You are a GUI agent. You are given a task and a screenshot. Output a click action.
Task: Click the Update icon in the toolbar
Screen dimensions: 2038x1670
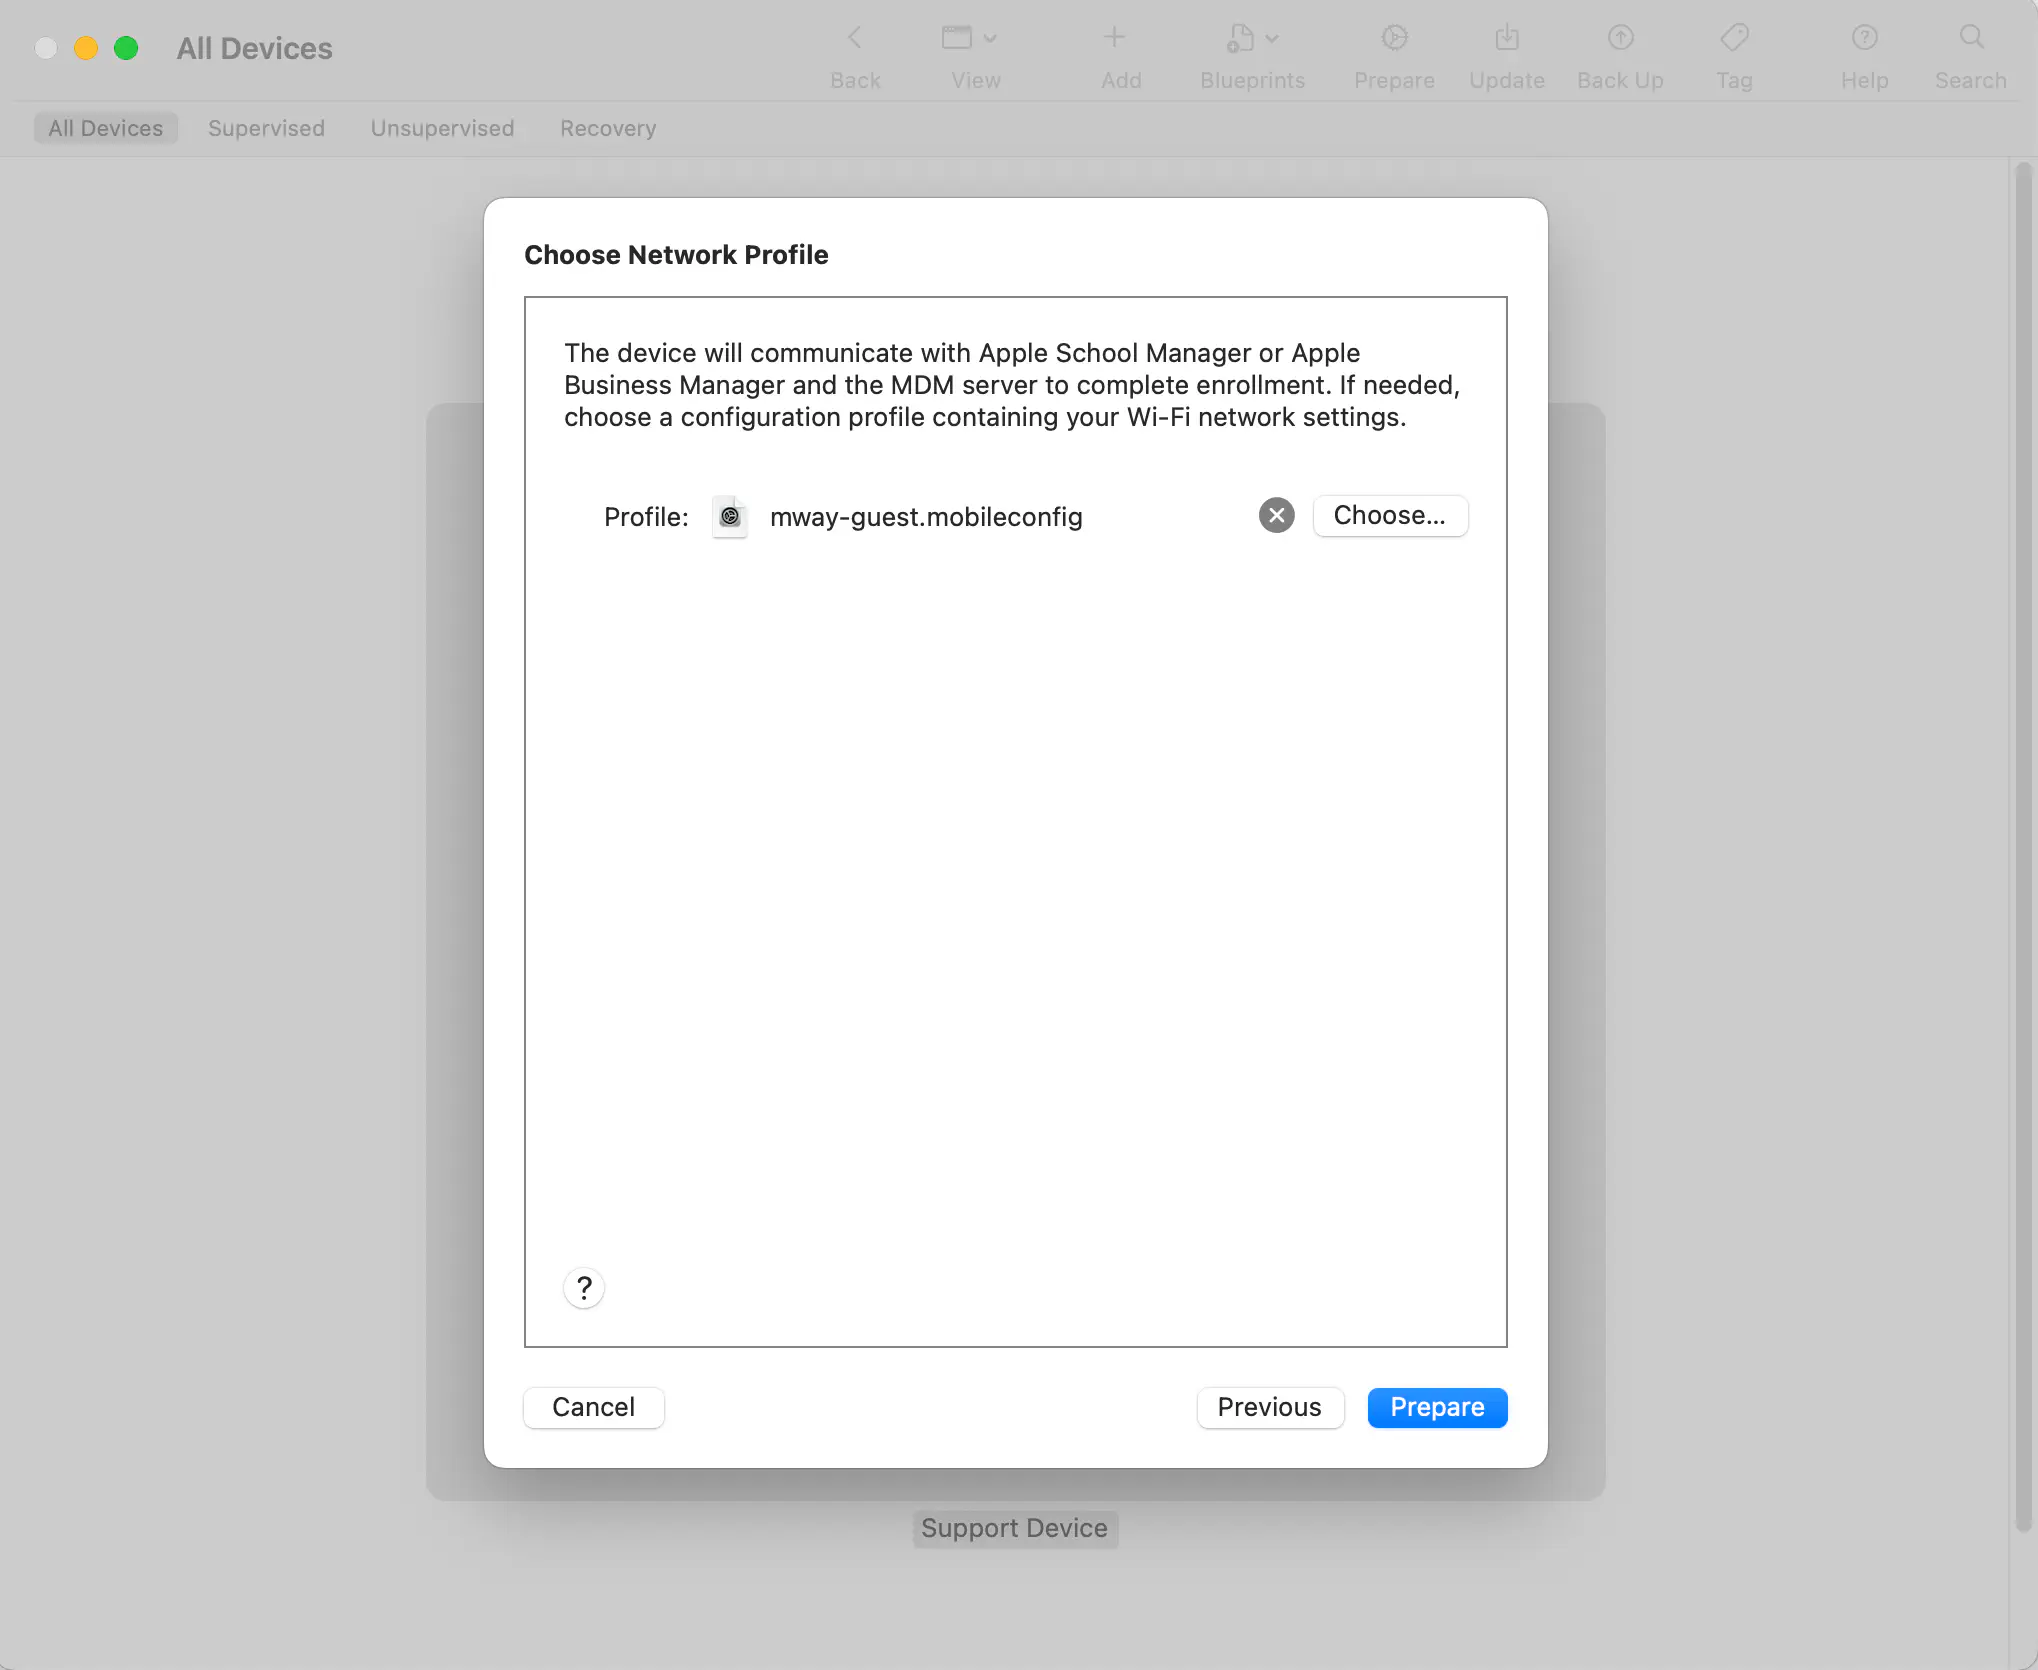[x=1505, y=38]
